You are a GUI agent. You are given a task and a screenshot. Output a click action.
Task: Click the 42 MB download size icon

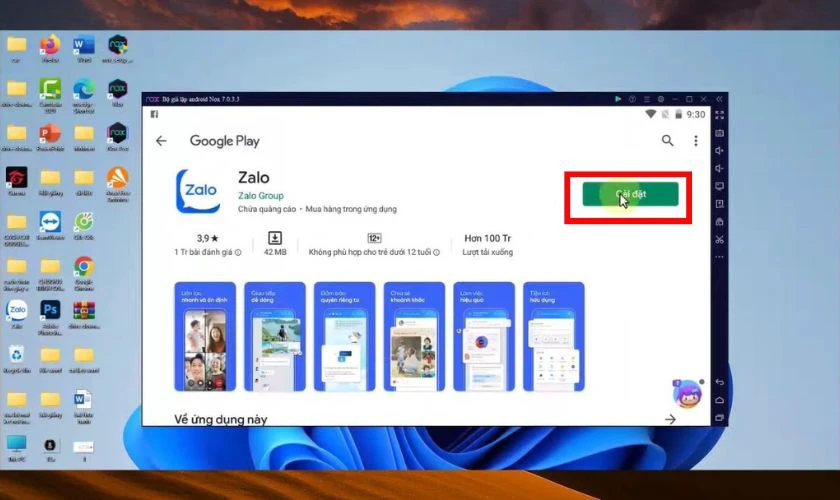(275, 238)
